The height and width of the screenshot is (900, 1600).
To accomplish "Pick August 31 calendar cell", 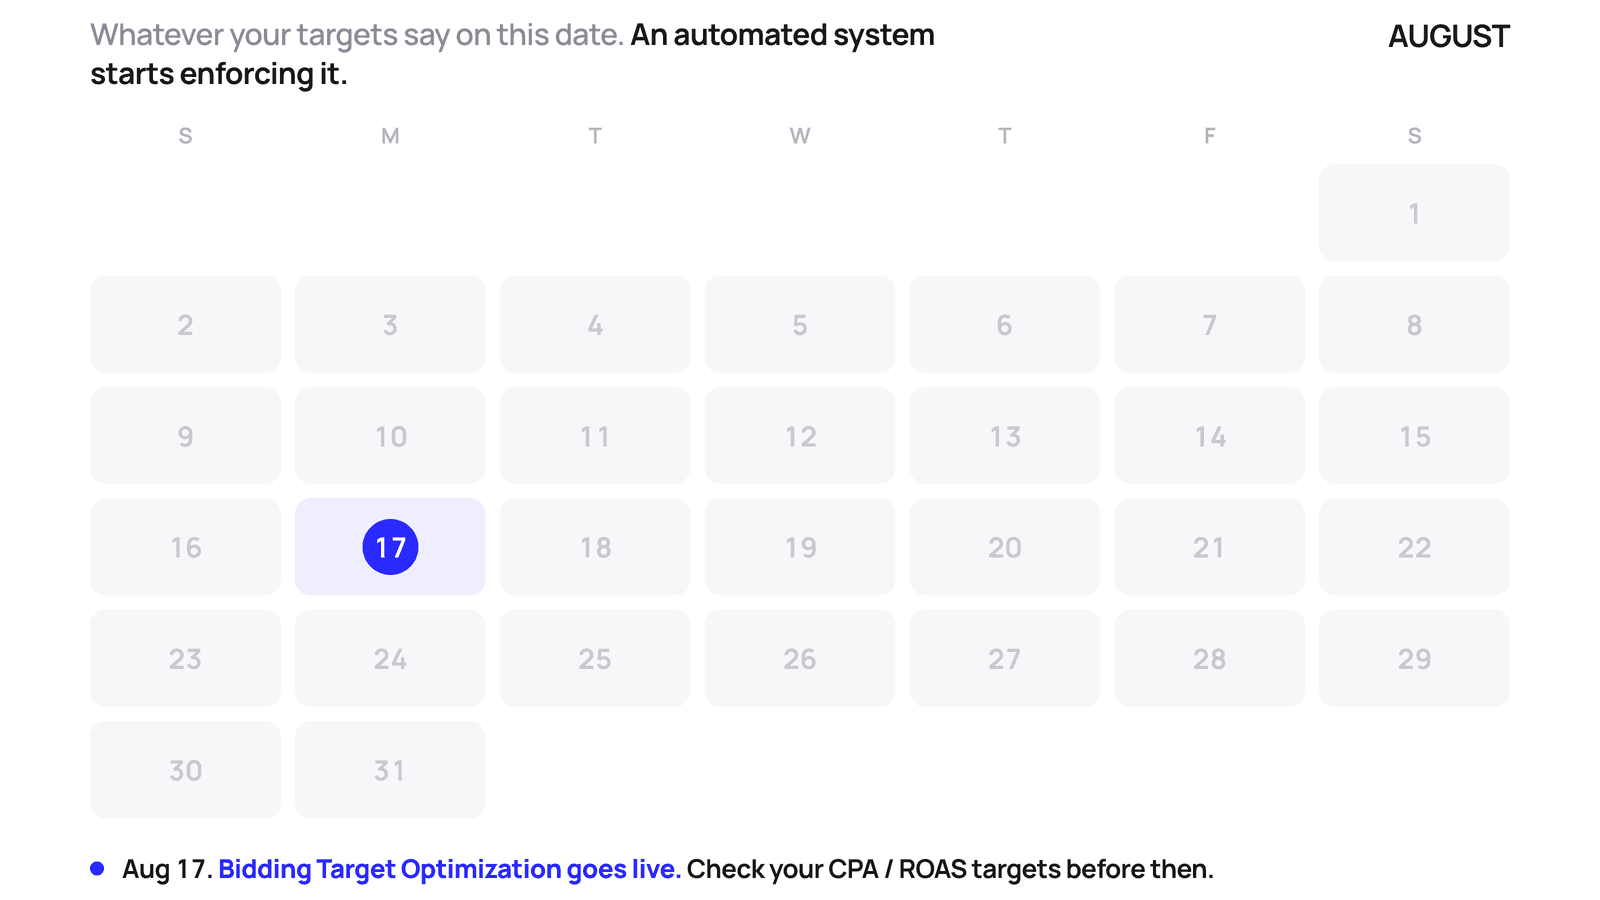I will (390, 770).
